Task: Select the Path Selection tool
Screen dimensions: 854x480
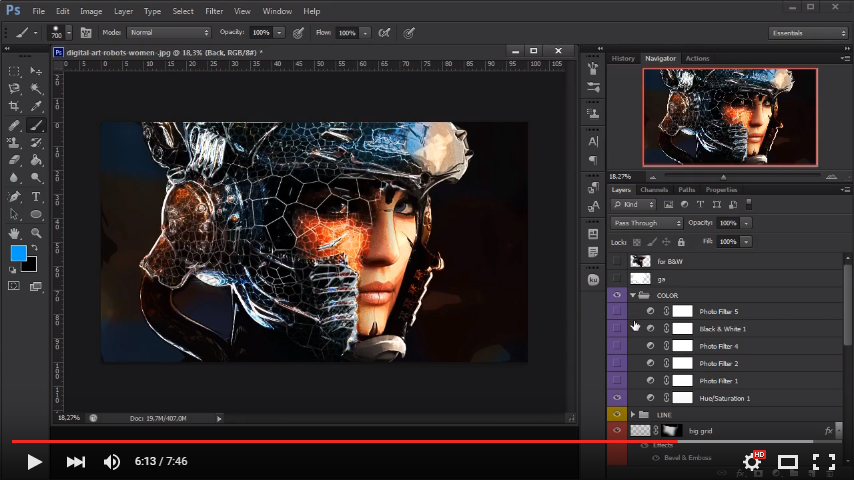Action: tap(14, 215)
